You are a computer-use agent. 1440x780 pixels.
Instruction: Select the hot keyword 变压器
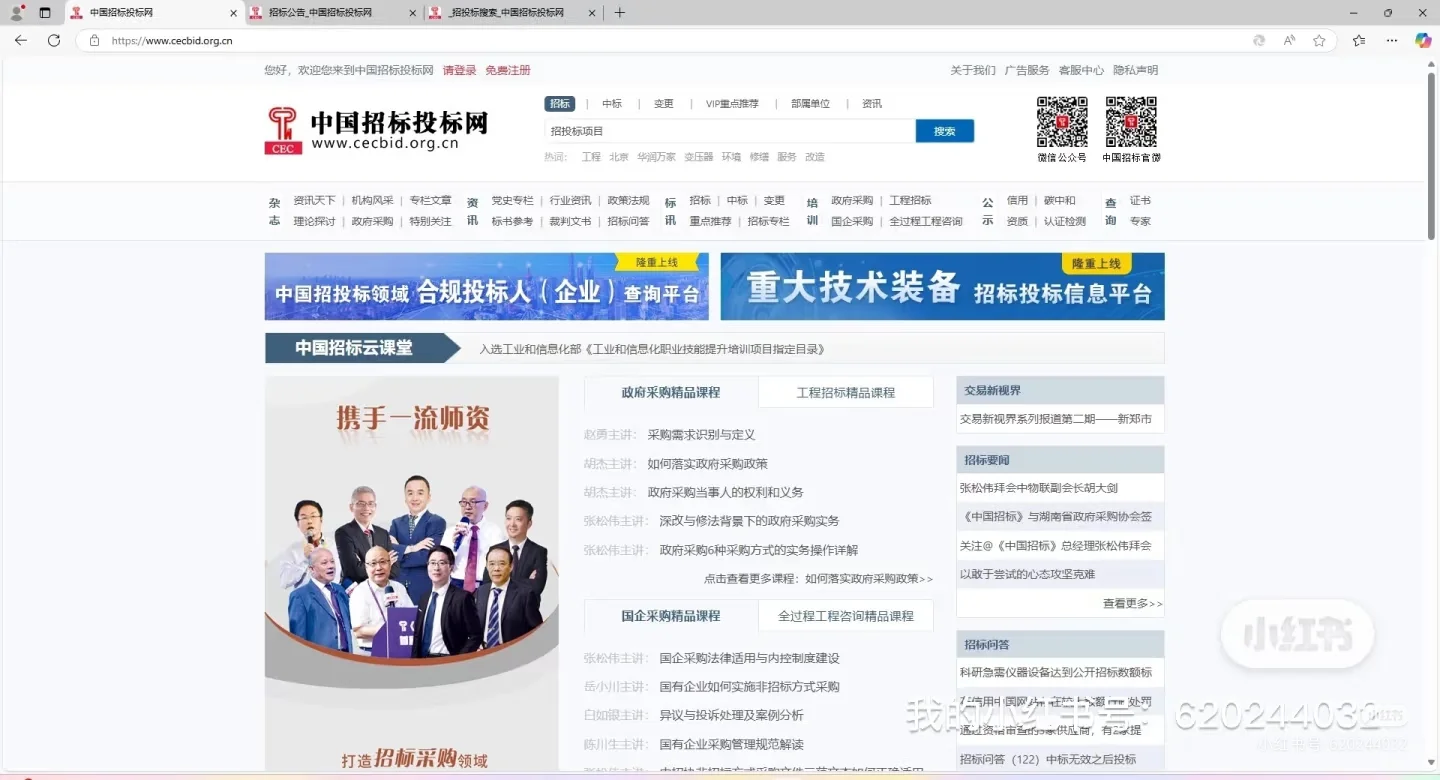(x=698, y=157)
